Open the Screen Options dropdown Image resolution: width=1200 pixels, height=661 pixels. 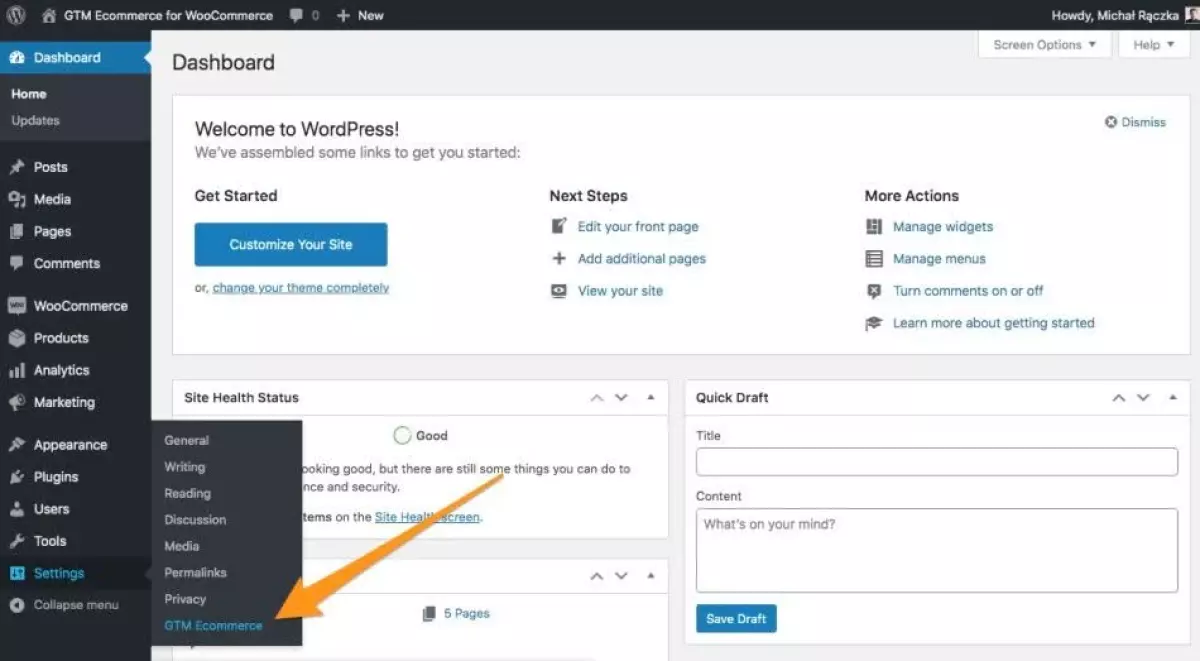pos(1045,44)
